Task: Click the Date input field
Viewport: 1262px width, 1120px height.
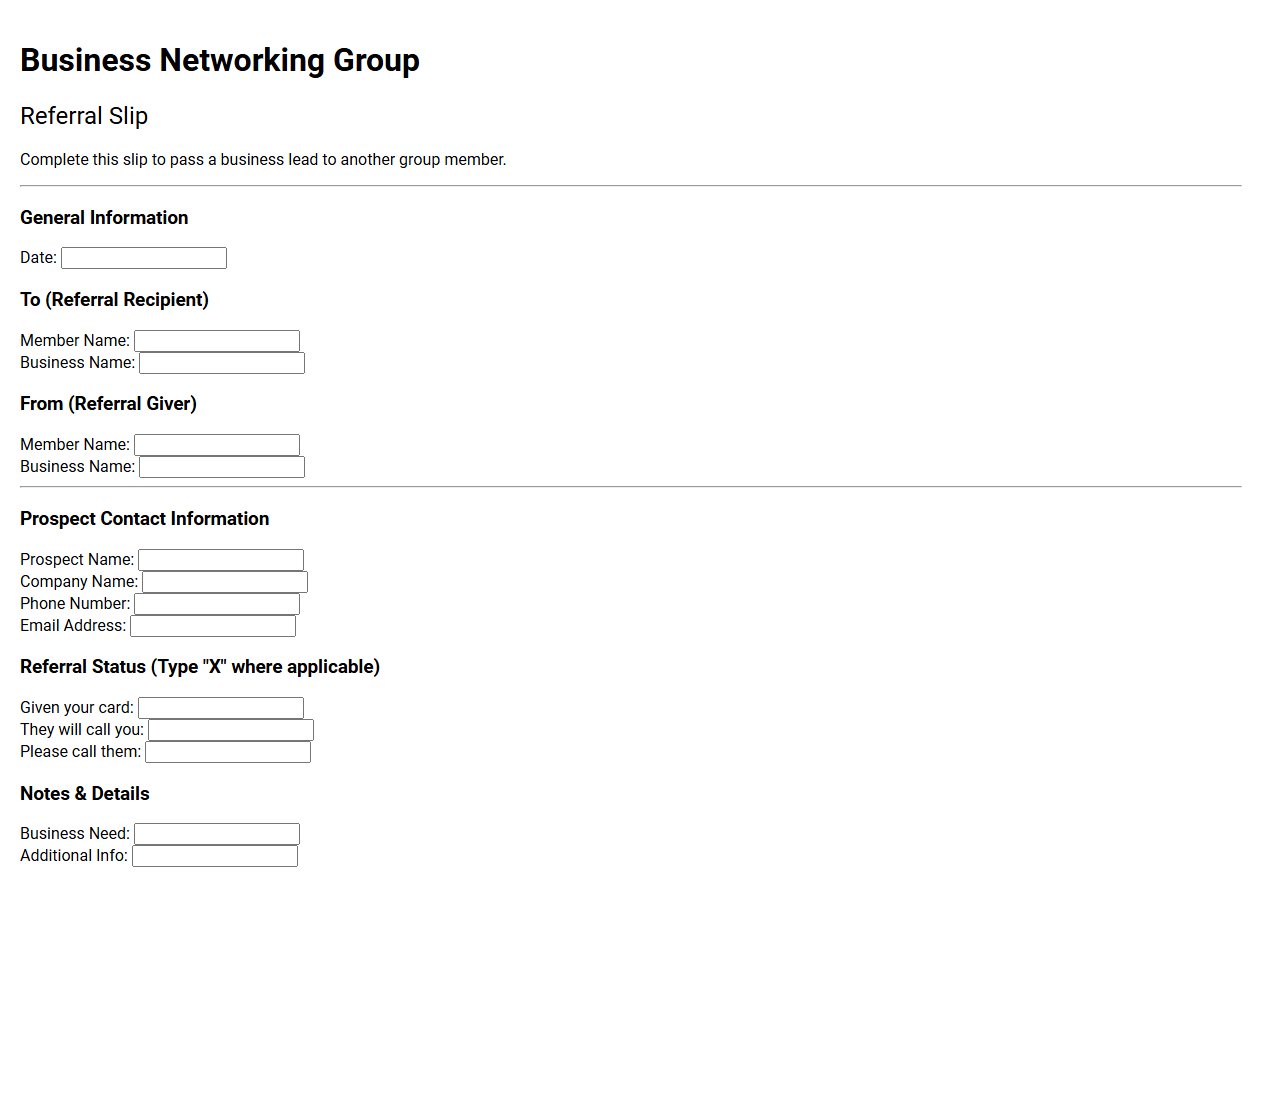Action: click(144, 258)
